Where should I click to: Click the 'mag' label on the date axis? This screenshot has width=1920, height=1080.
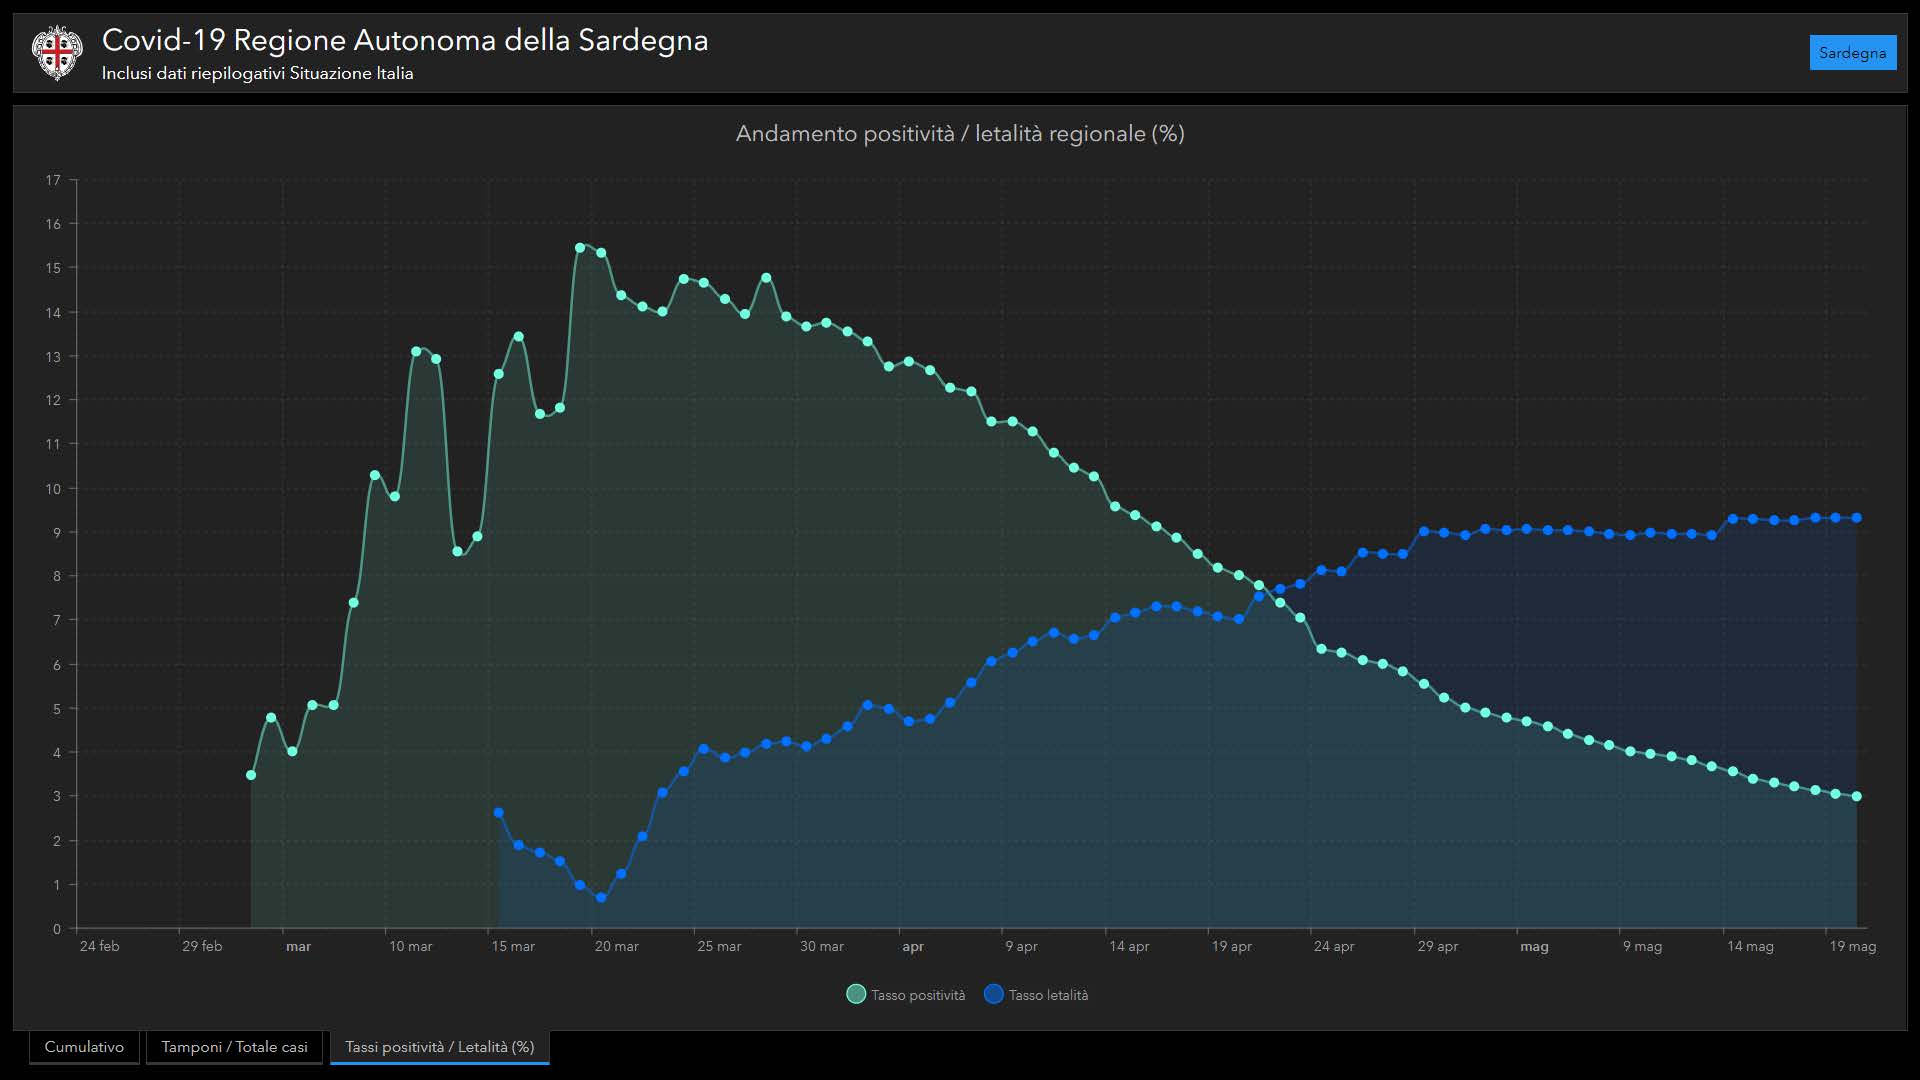pyautogui.click(x=1533, y=946)
